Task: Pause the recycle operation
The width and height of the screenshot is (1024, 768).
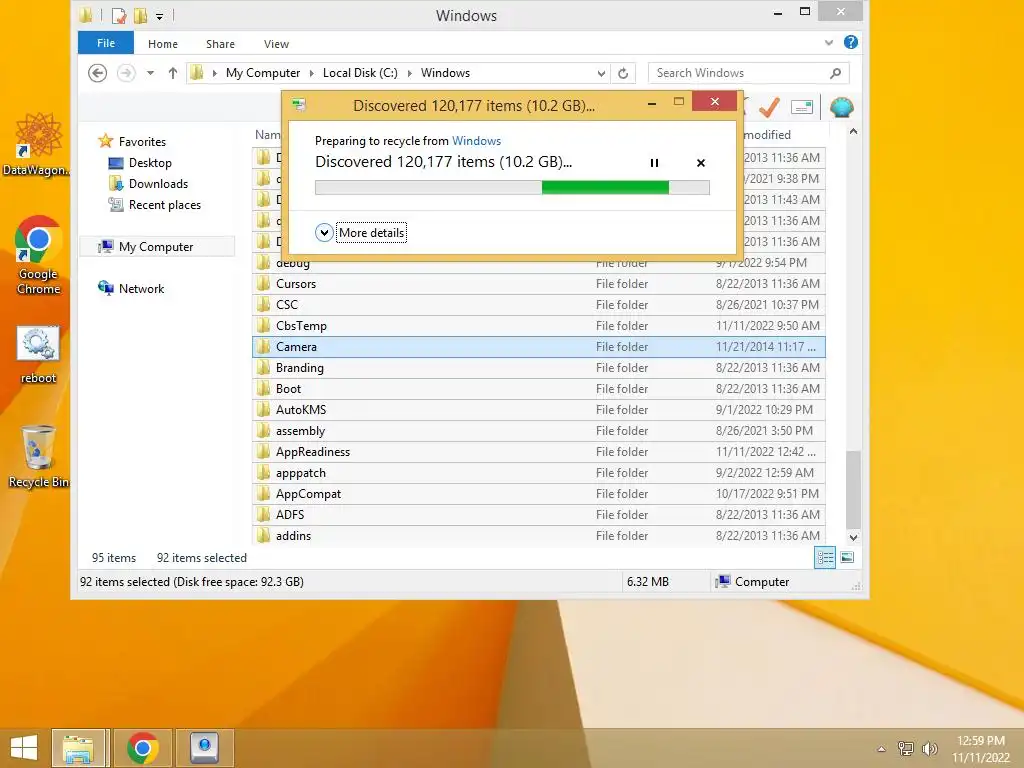Action: pyautogui.click(x=654, y=163)
